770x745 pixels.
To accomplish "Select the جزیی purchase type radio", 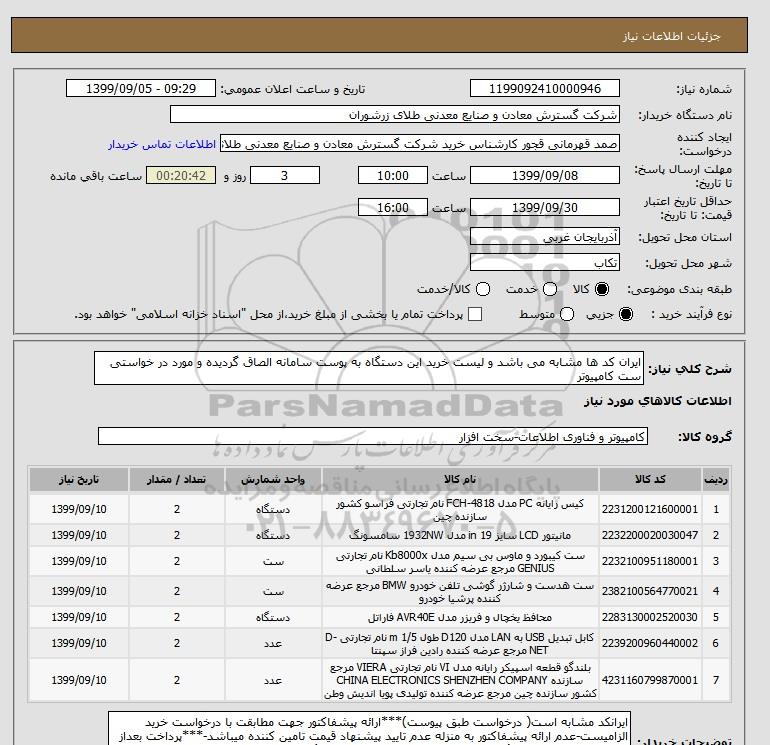I will click(x=626, y=314).
